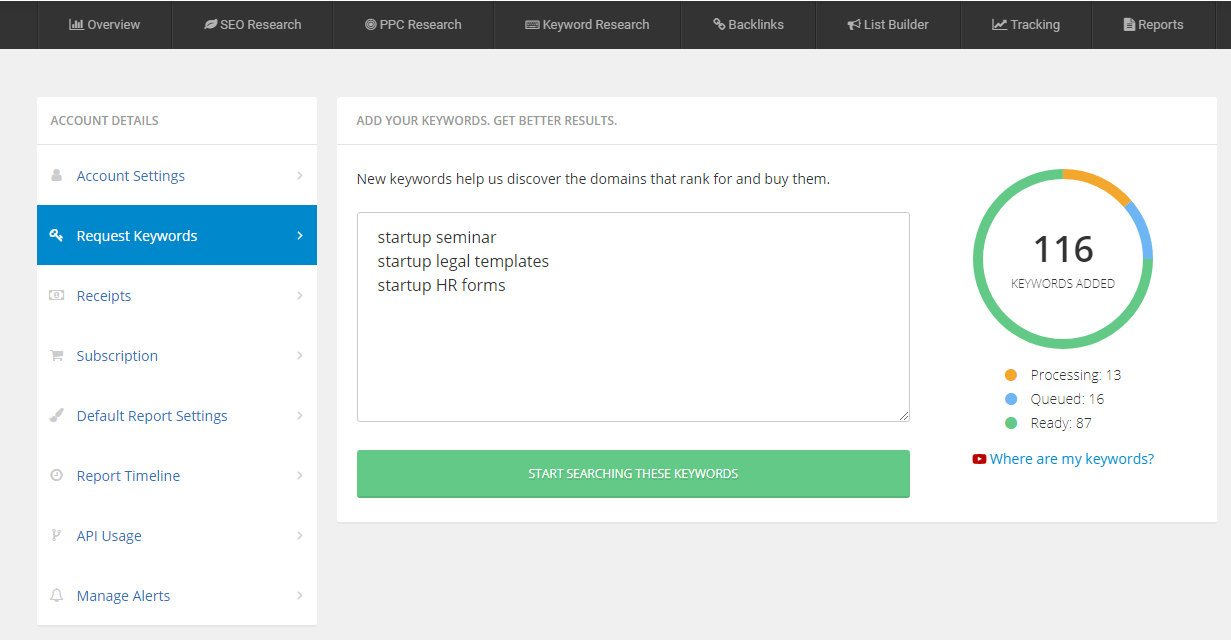
Task: View the Report Timeline link
Action: tap(128, 476)
